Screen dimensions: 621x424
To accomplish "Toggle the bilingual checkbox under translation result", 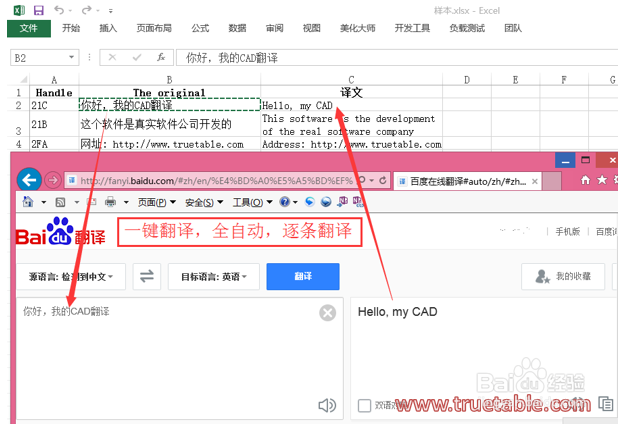I will 364,405.
